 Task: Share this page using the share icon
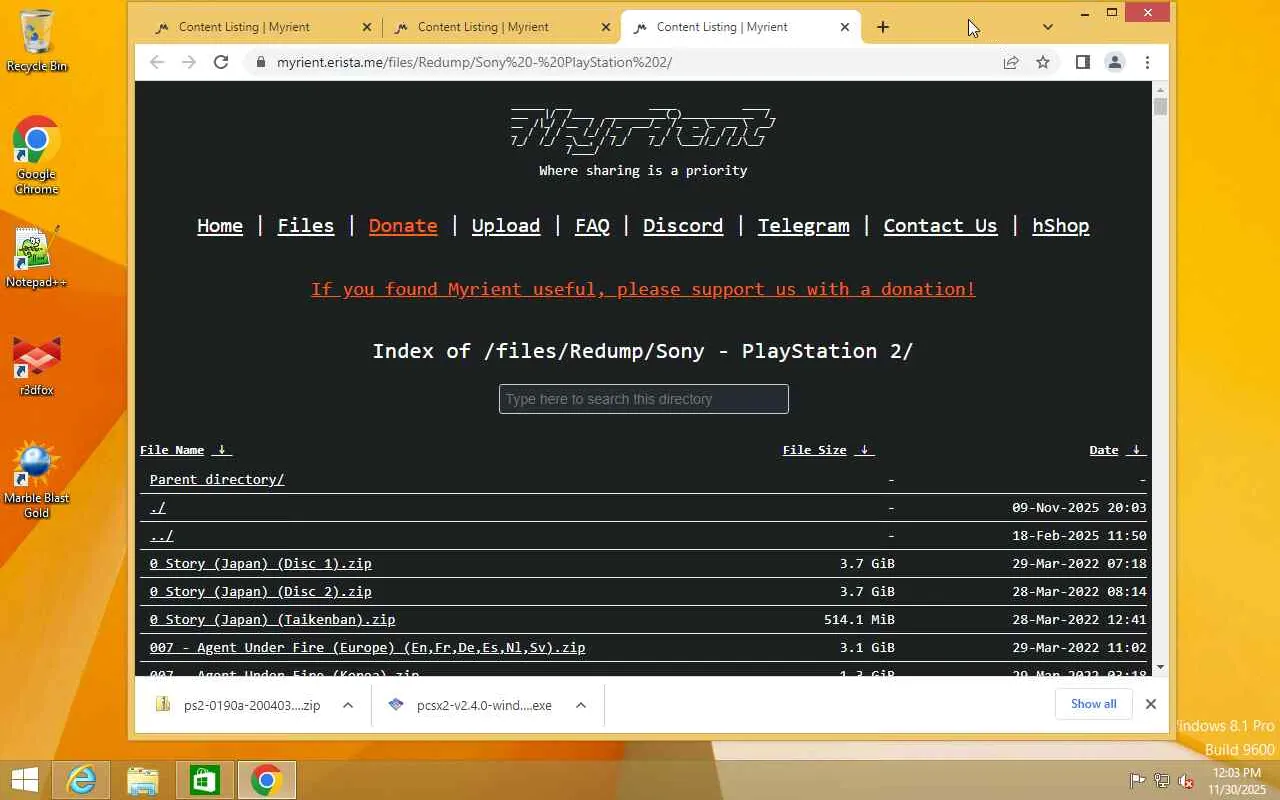[1011, 62]
